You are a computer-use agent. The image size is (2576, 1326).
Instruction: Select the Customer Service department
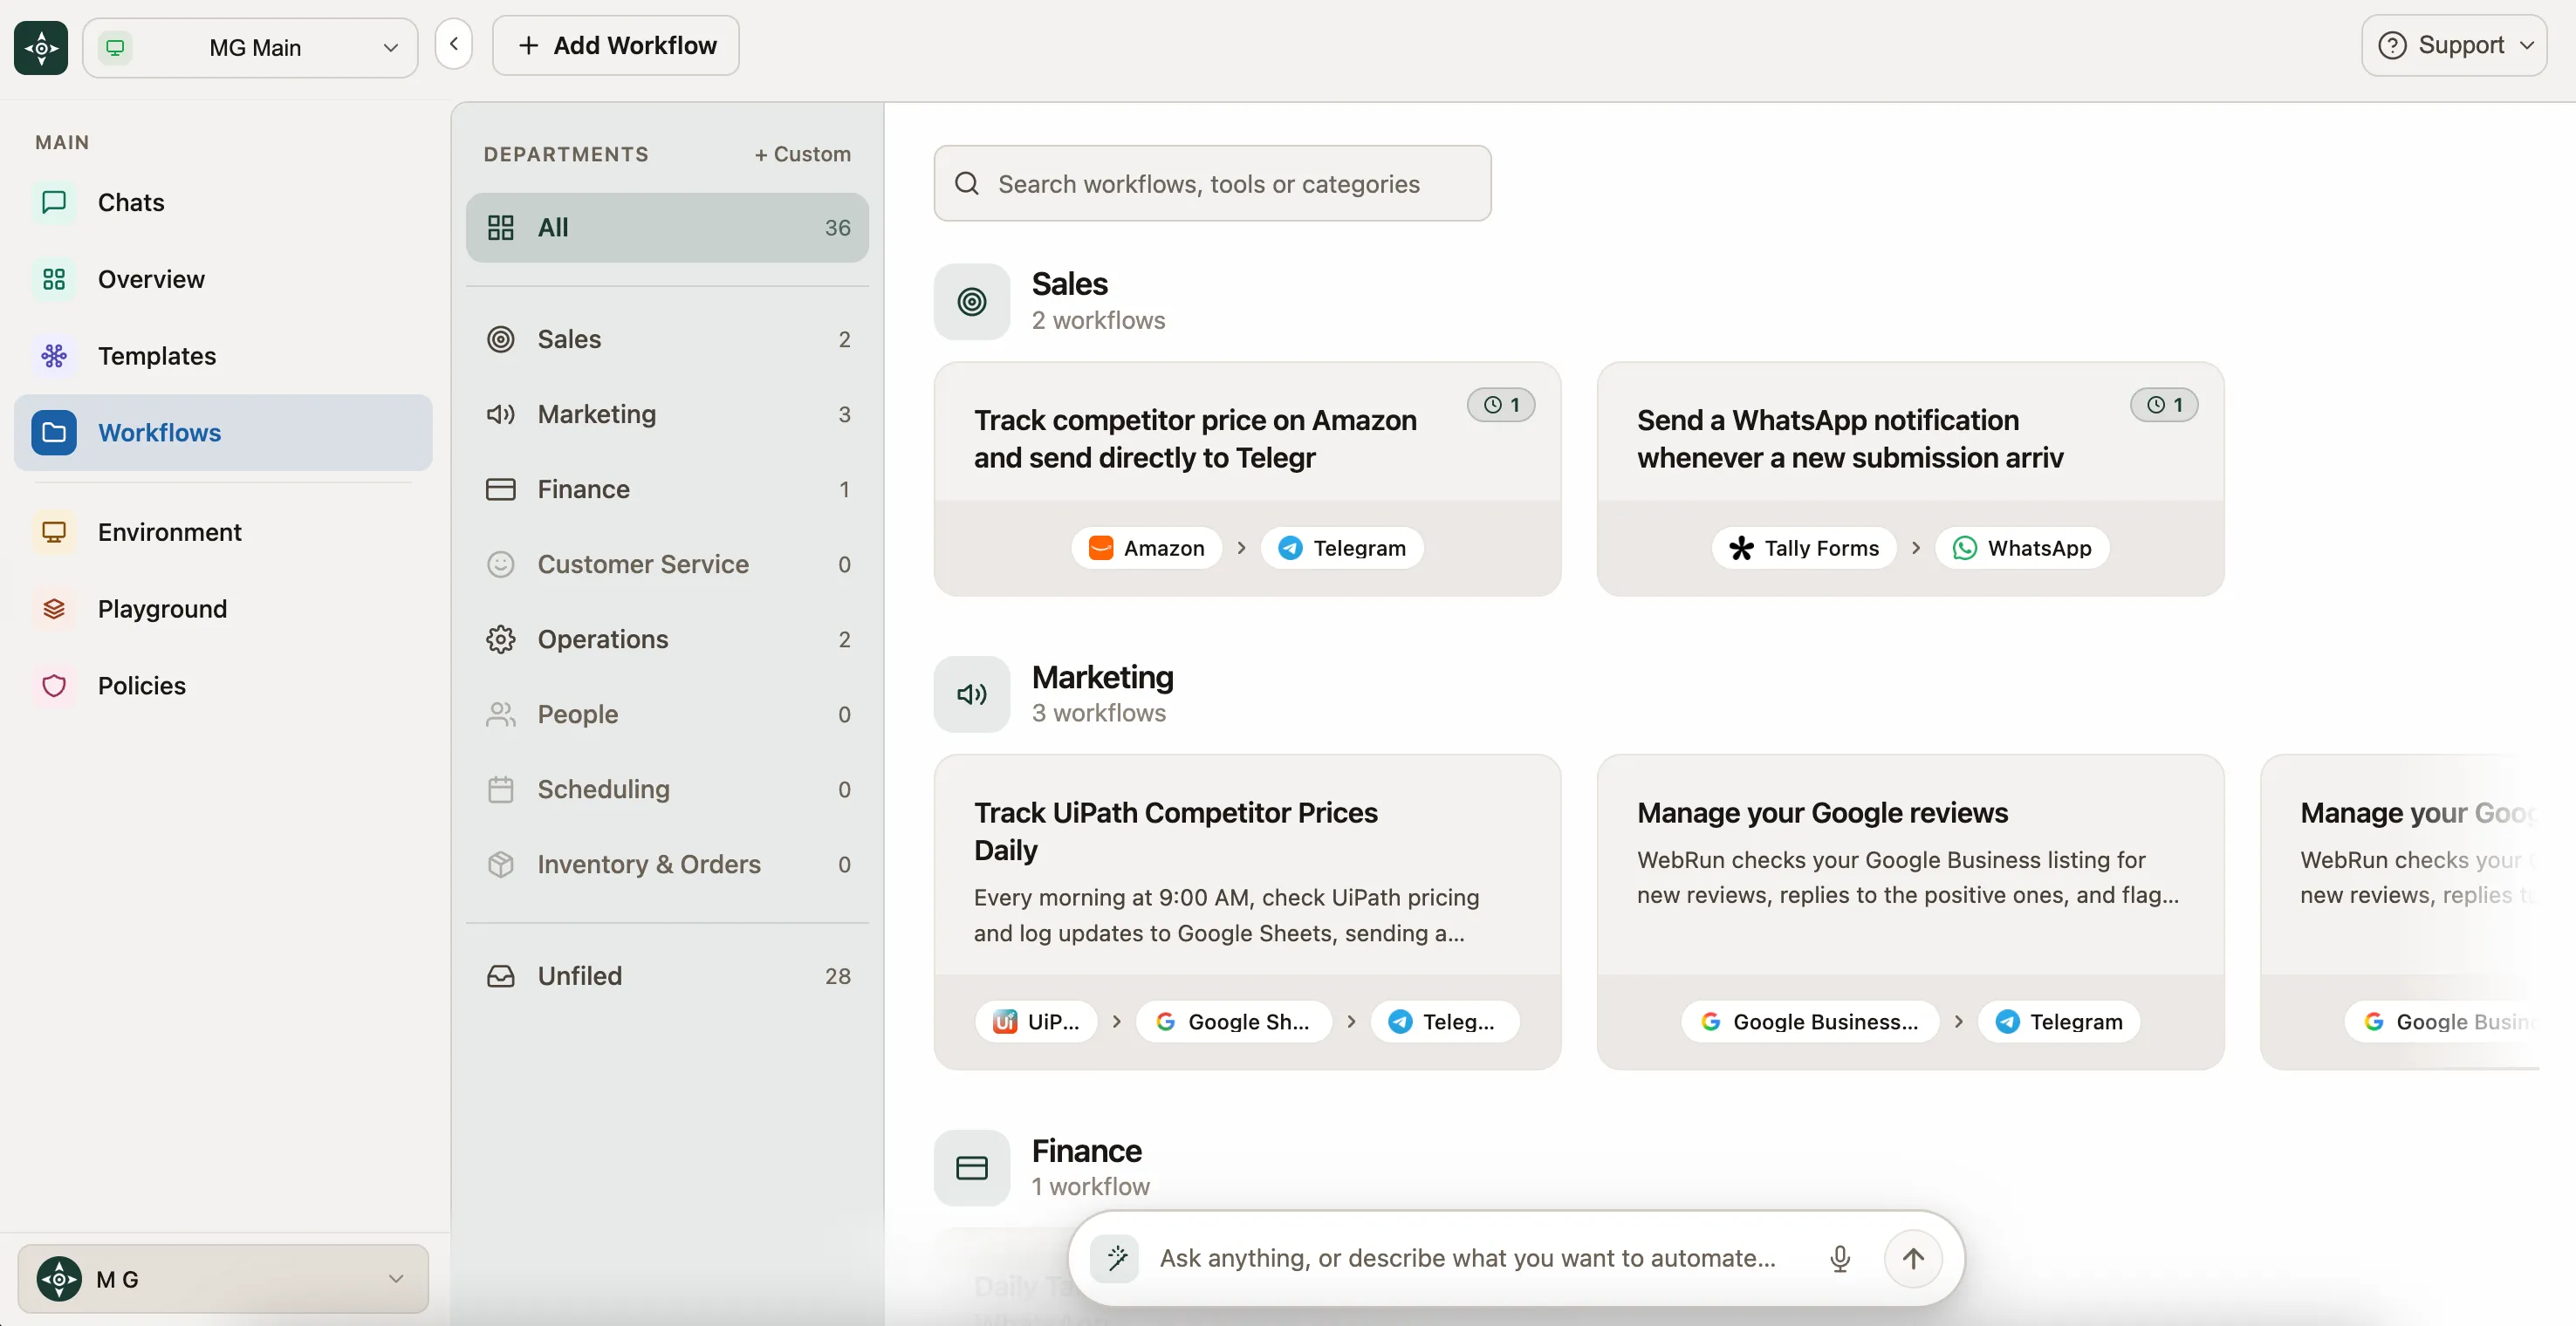[x=667, y=564]
